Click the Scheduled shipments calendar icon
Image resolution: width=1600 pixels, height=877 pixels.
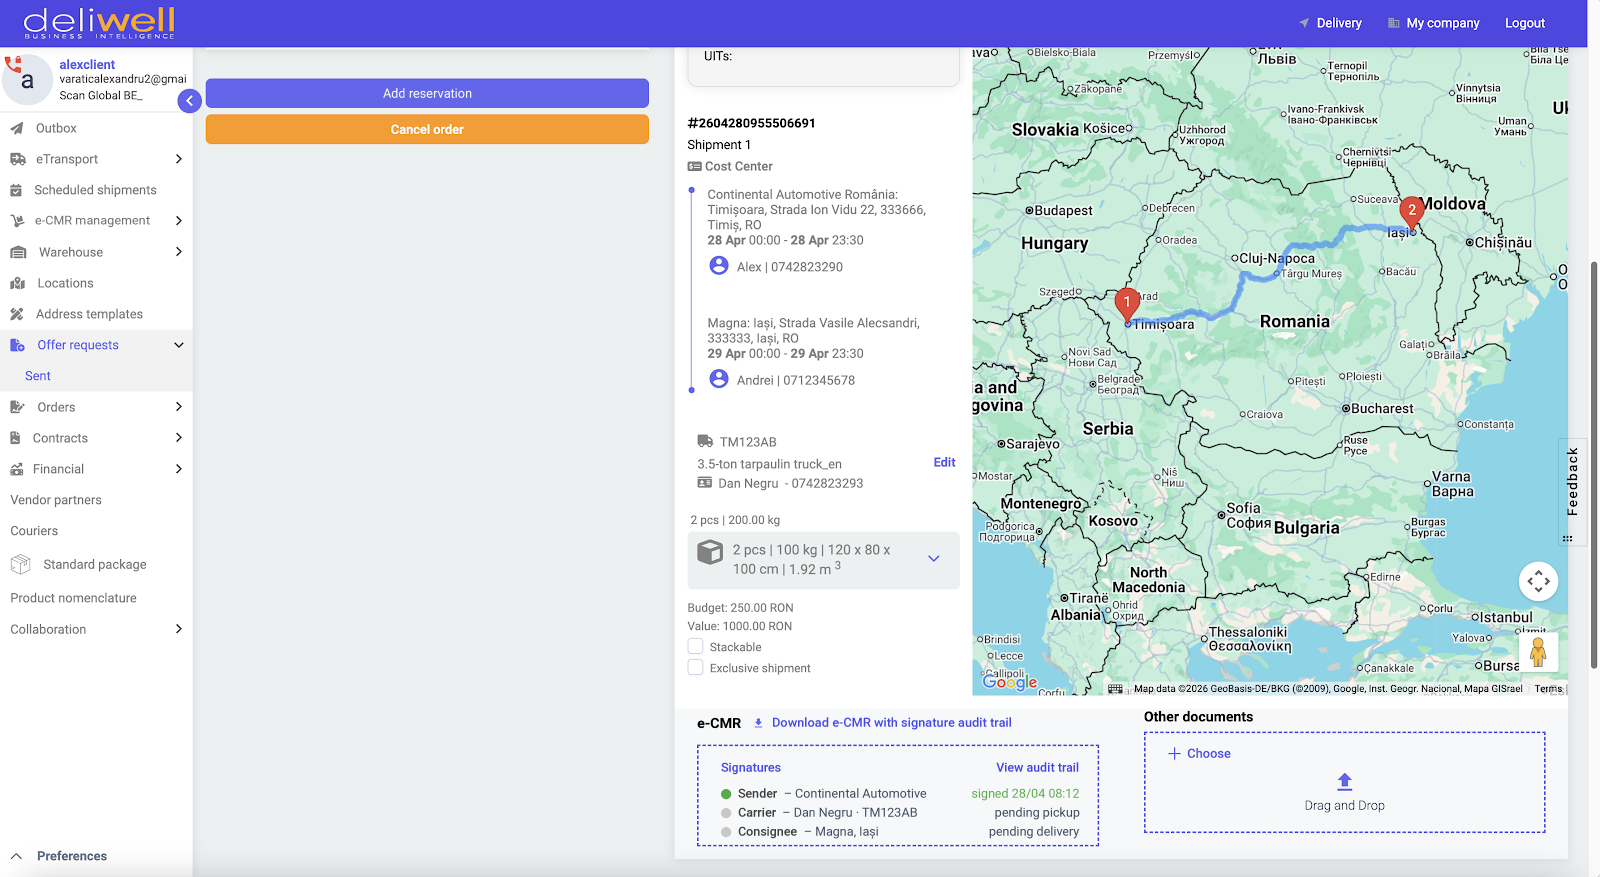[16, 190]
